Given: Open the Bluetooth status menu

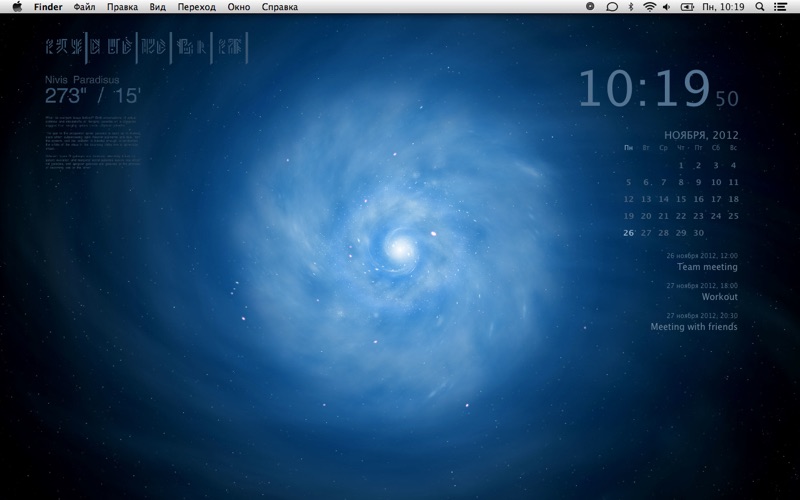Looking at the screenshot, I should click(x=631, y=7).
